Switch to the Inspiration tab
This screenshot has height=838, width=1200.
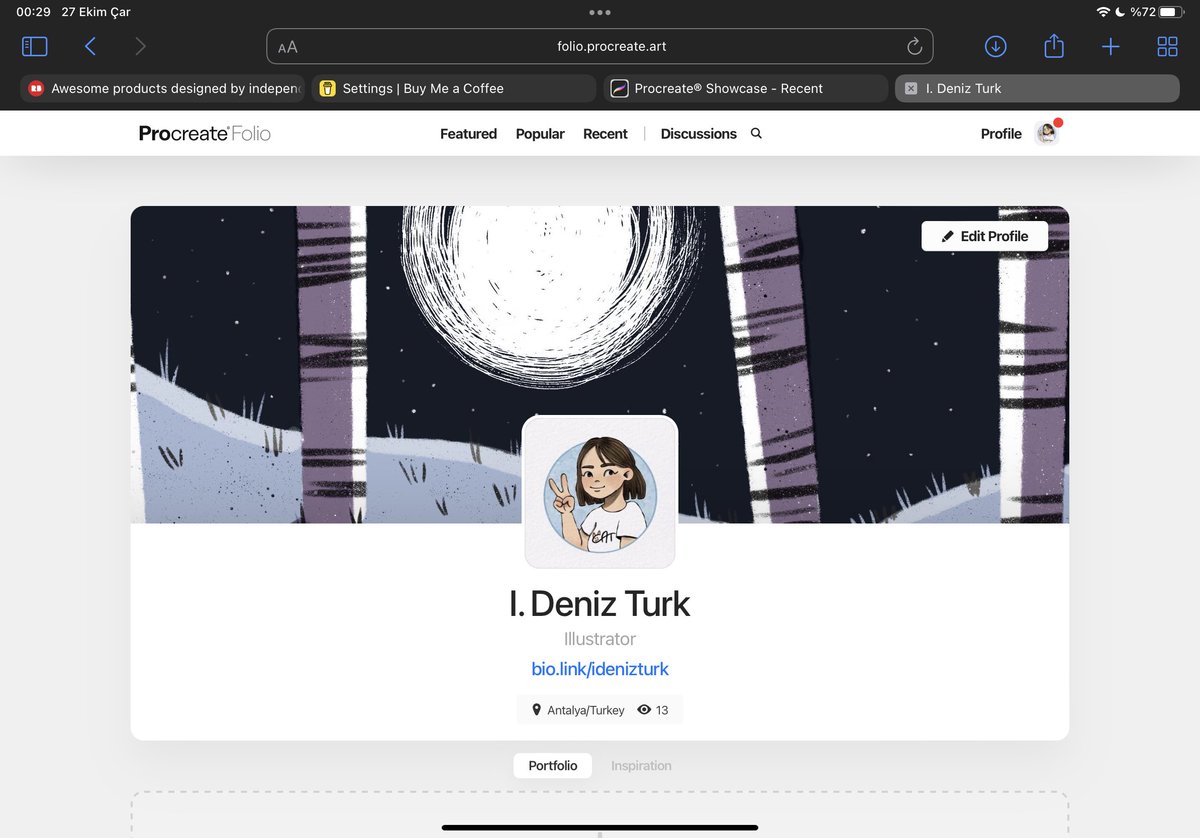pos(641,765)
